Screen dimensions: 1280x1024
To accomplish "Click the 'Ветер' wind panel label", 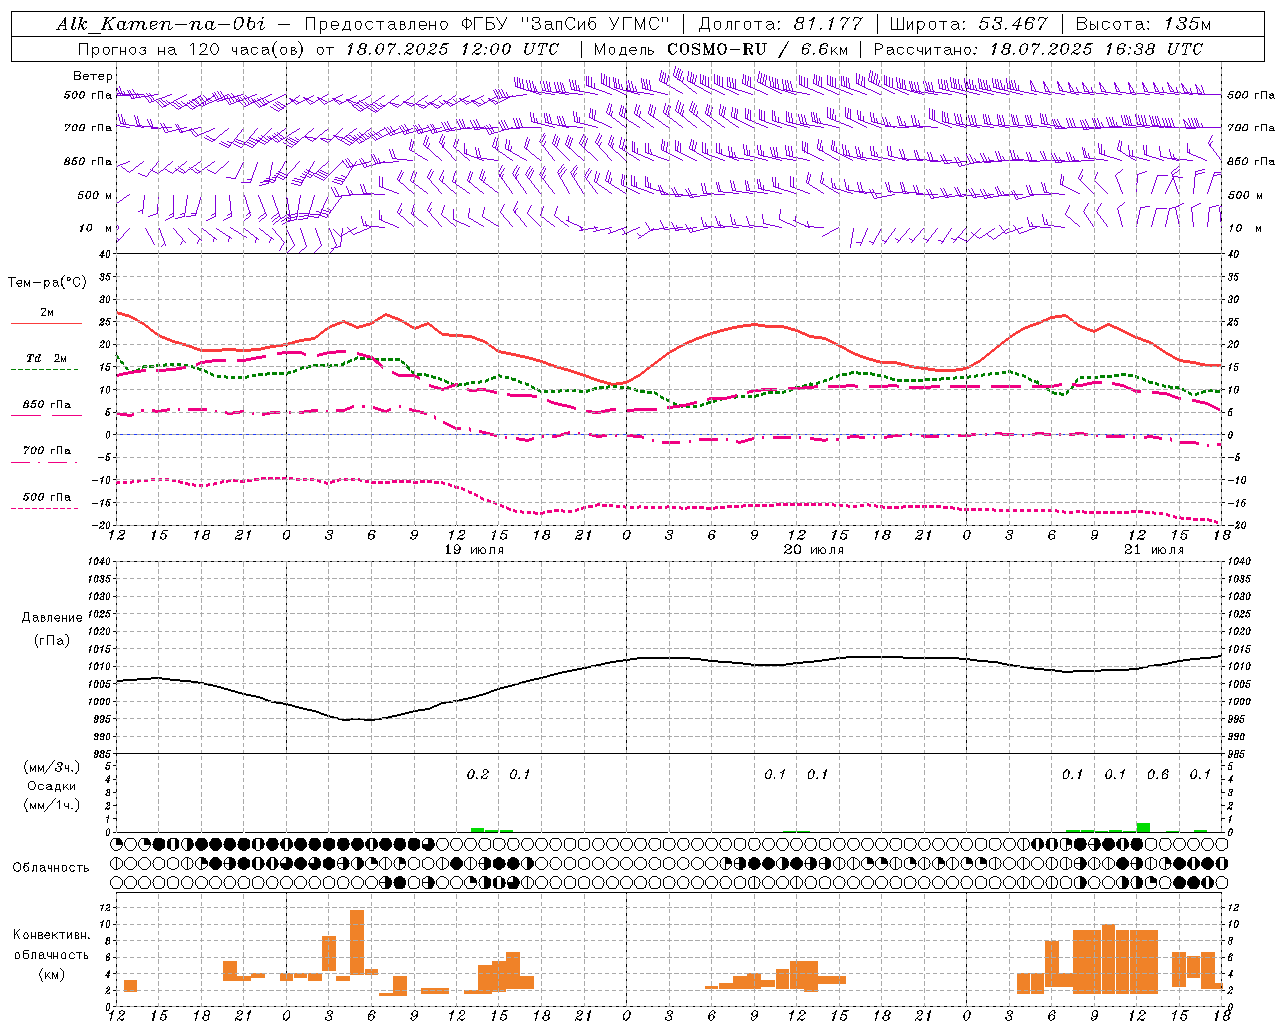I will tap(93, 76).
